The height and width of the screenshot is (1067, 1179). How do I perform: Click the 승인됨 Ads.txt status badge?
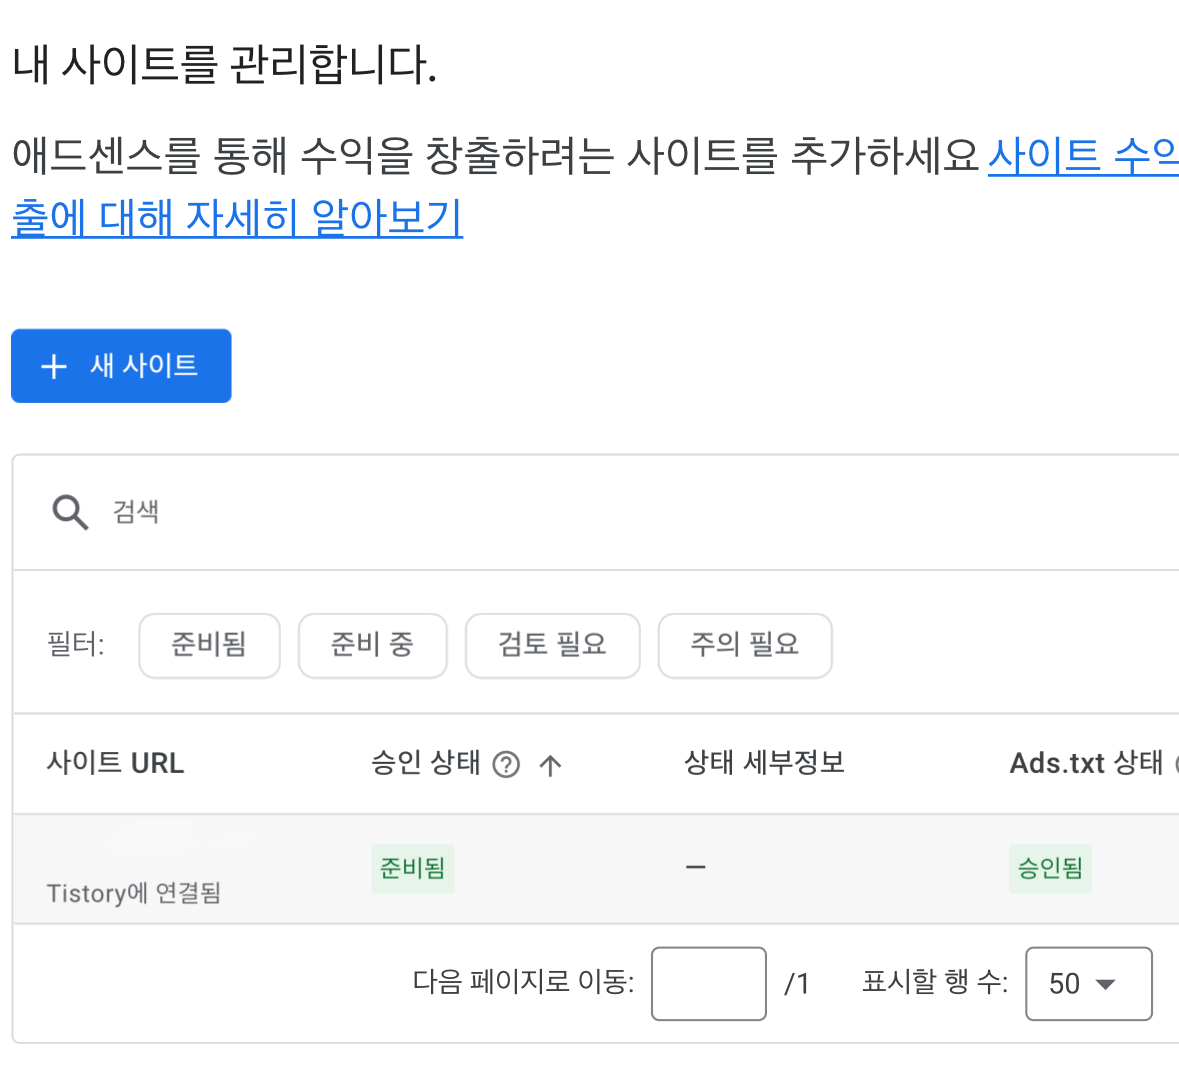[1050, 870]
